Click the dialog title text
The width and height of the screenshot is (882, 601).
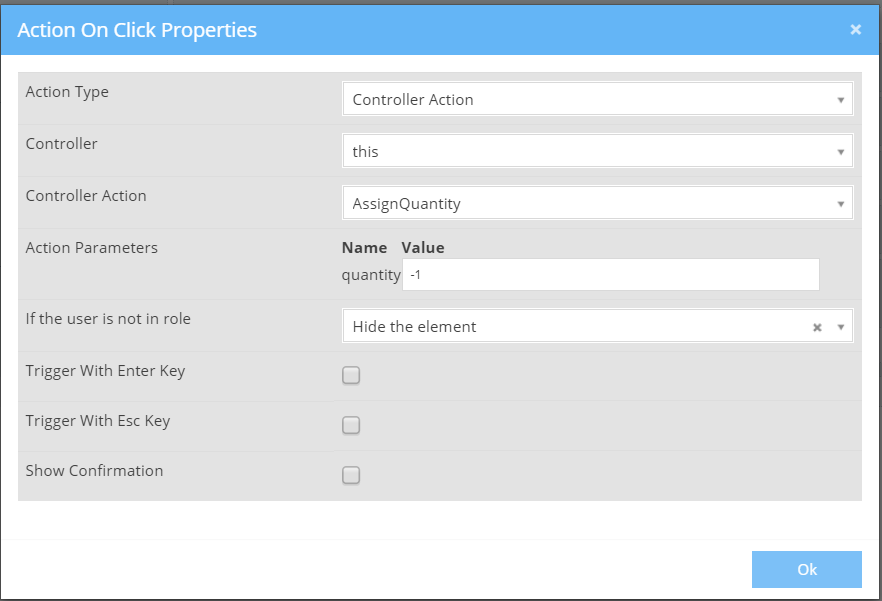(137, 30)
